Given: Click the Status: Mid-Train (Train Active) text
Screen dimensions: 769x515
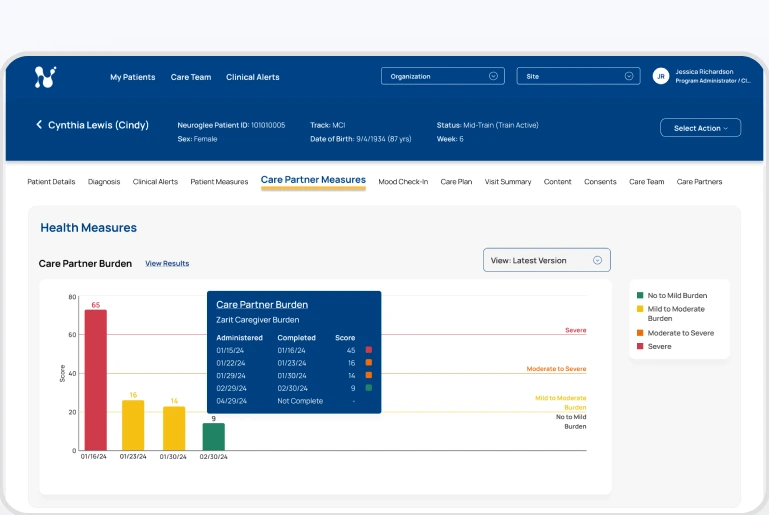Looking at the screenshot, I should 487,125.
